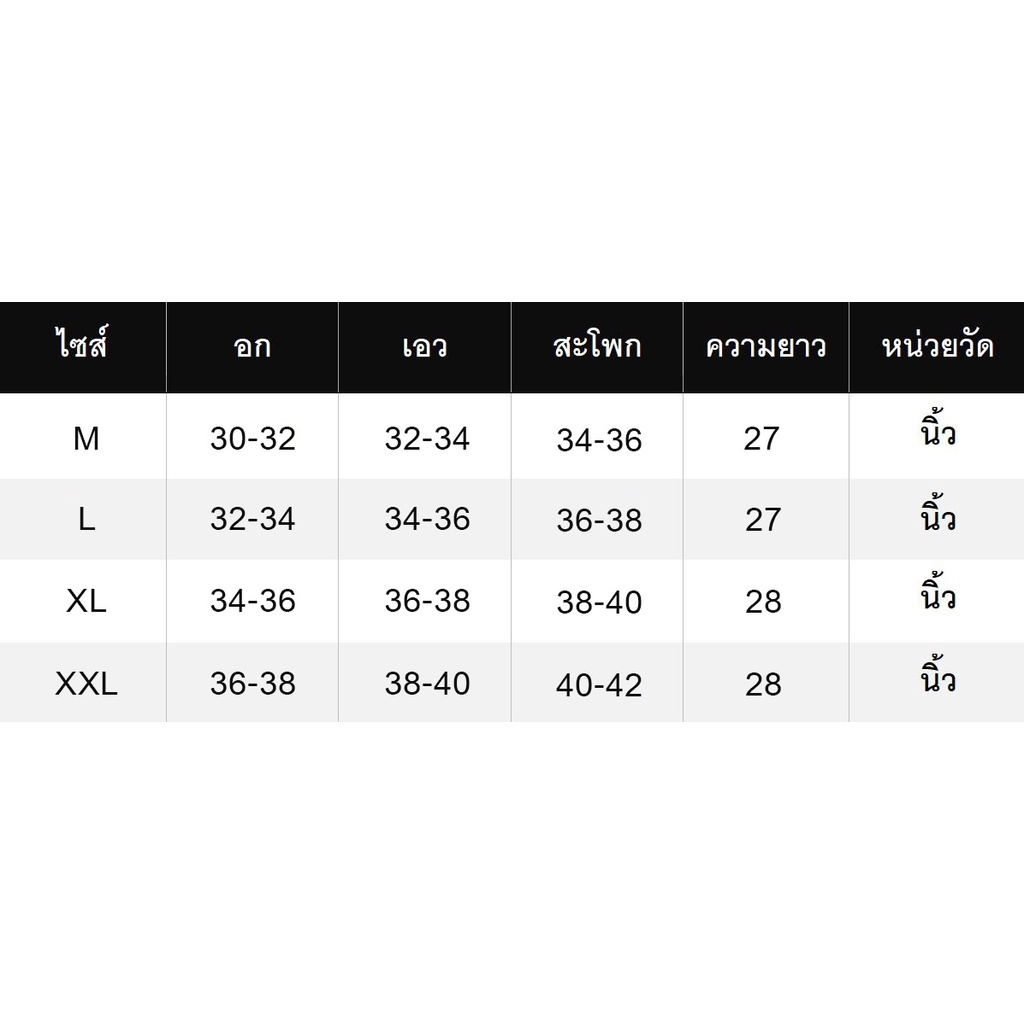Click chest value 30-32 for size M
Screen dimensions: 1024x1024
pos(253,439)
